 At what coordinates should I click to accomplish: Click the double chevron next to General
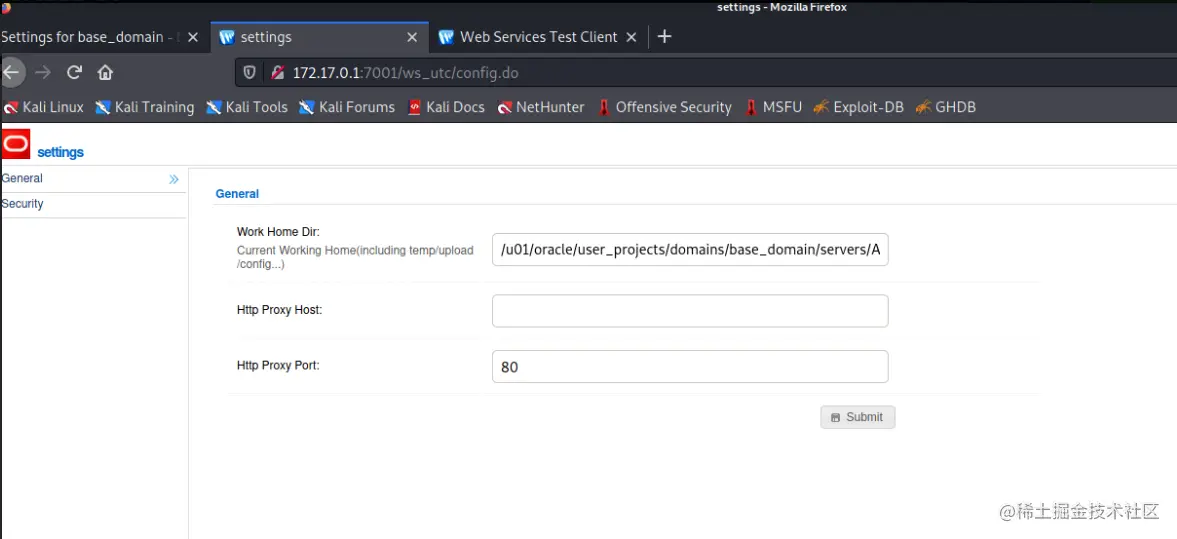(174, 179)
